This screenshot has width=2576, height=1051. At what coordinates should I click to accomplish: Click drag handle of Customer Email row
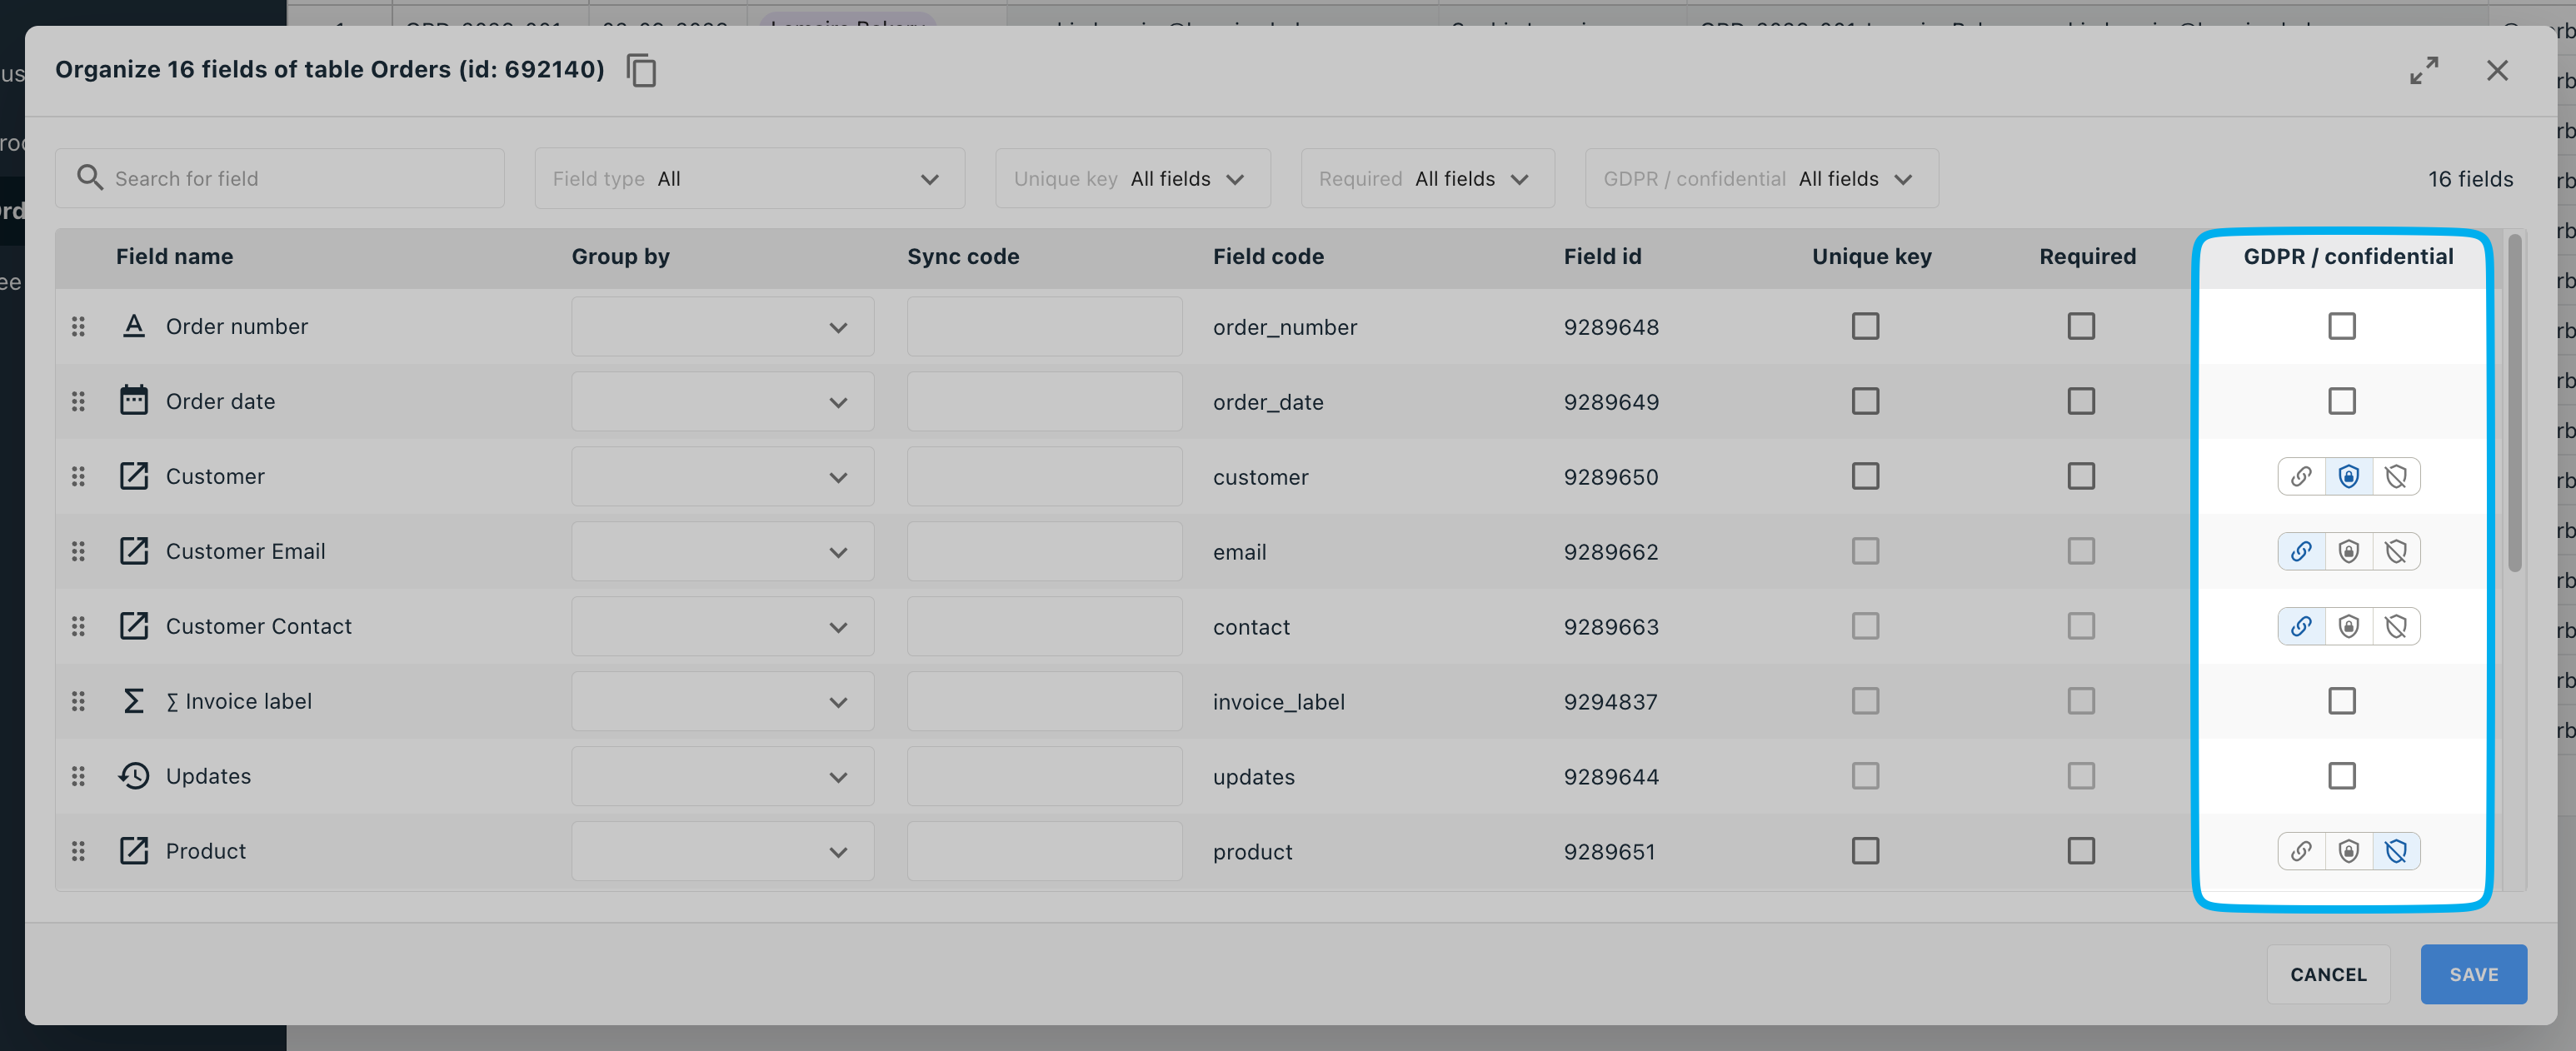pyautogui.click(x=78, y=551)
